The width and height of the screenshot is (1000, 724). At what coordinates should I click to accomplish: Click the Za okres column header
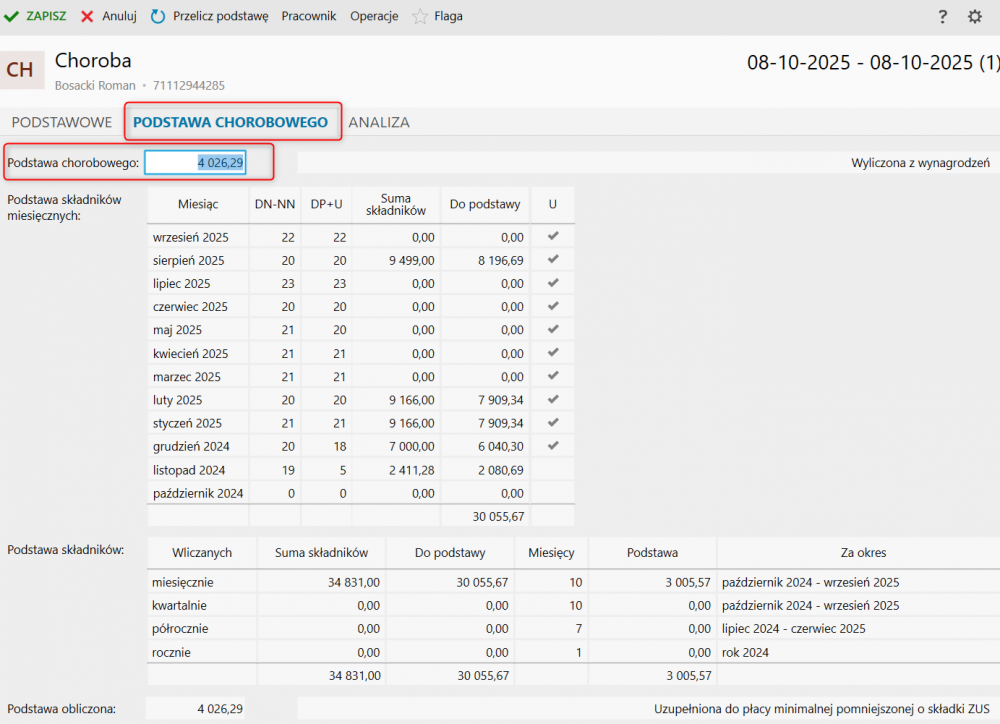[x=864, y=552]
